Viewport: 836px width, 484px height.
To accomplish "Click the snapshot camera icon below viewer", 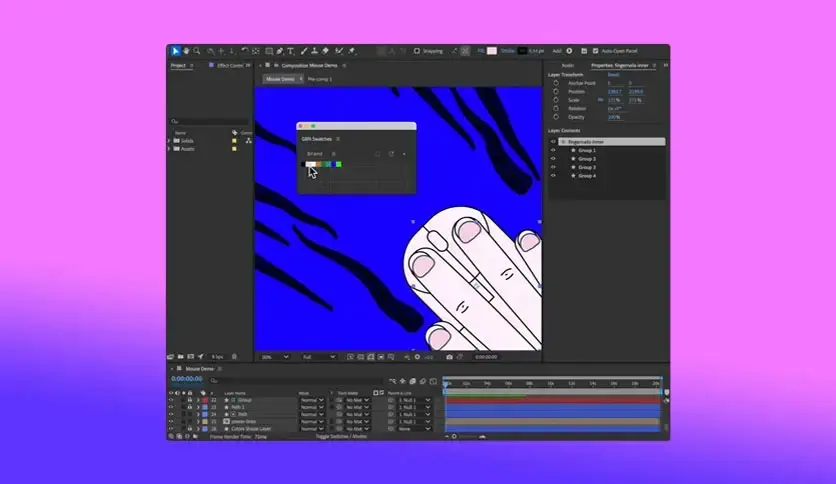I will click(x=449, y=357).
